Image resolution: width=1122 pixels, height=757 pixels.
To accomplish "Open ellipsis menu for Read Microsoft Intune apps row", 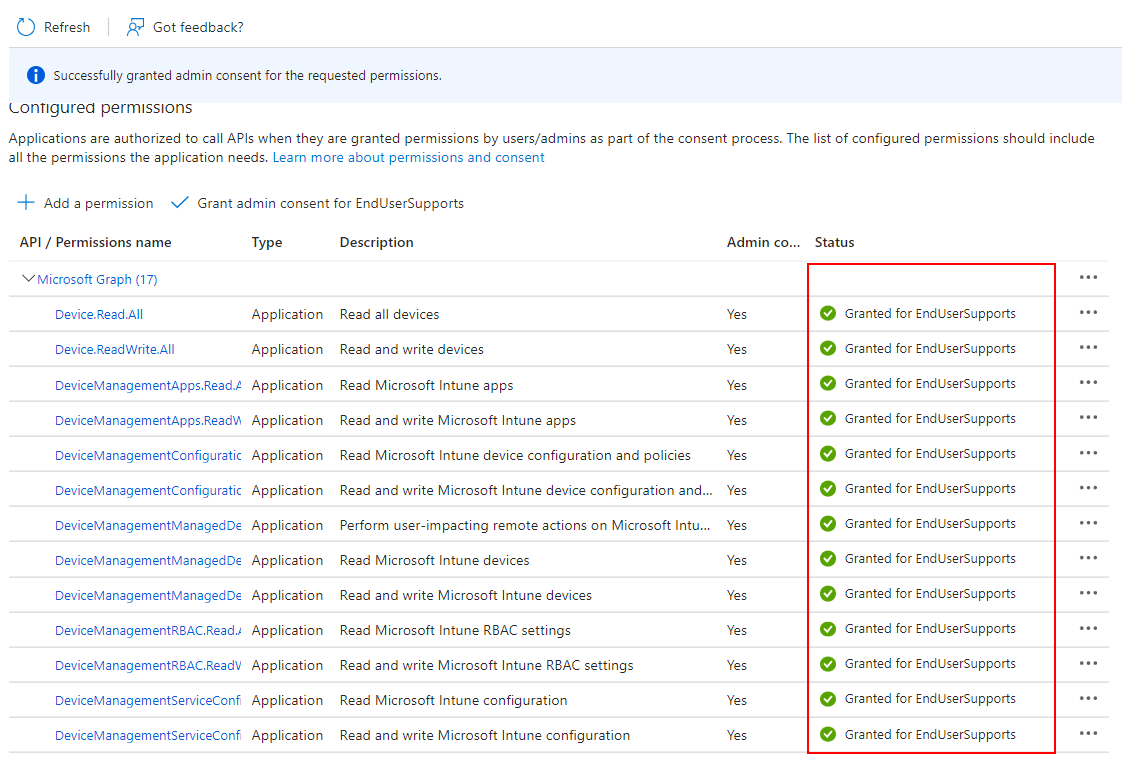I will click(x=1088, y=383).
